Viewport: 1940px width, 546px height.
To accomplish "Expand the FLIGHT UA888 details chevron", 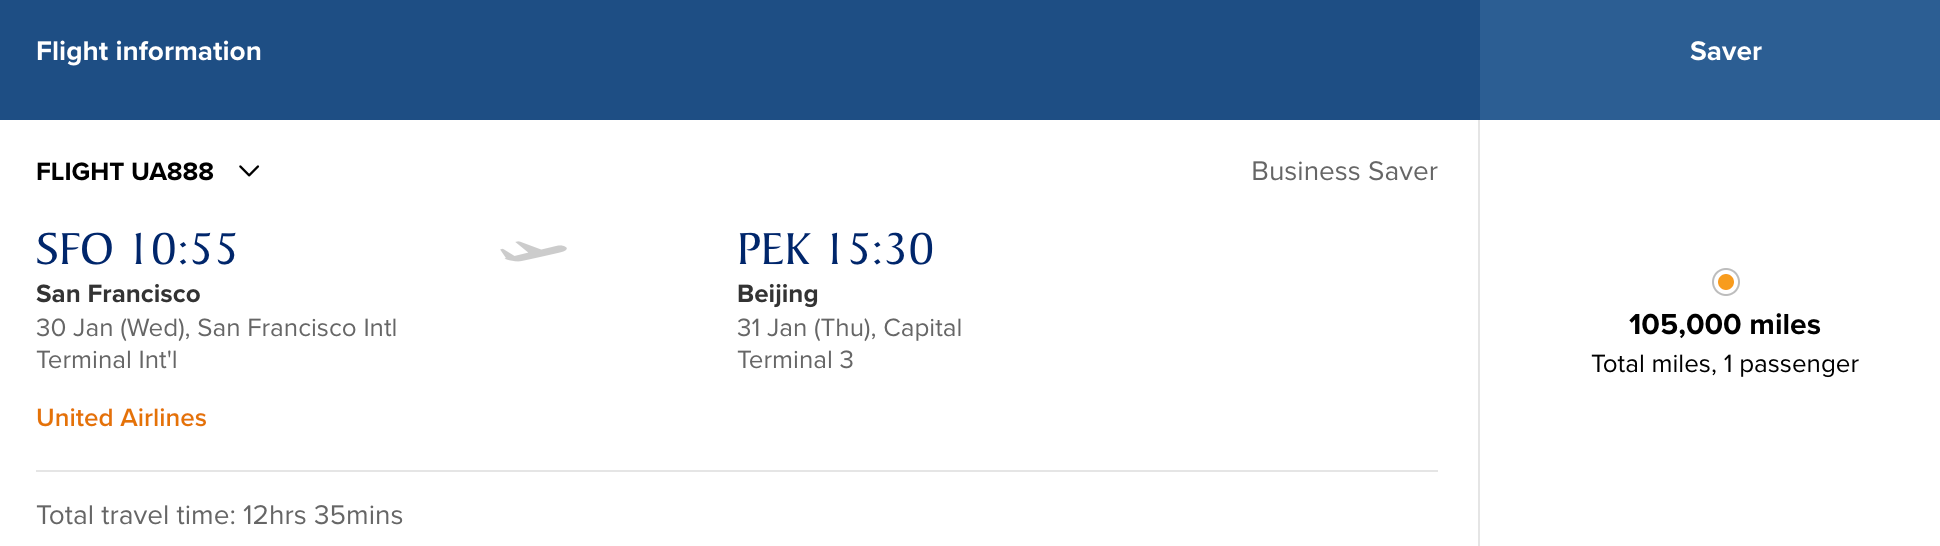I will pos(249,171).
